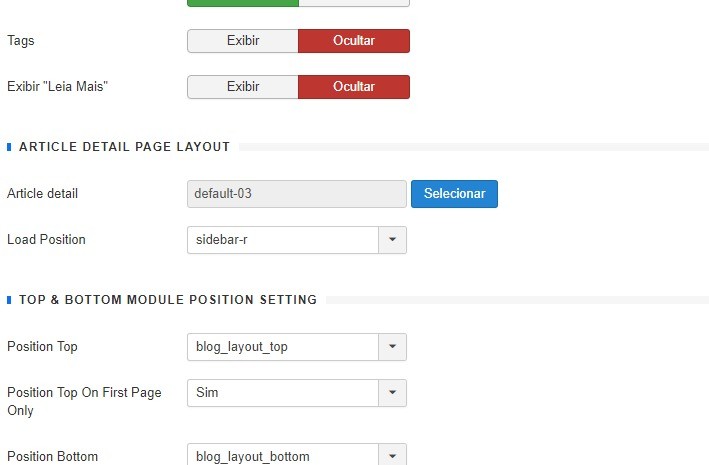Focus the Article detail default-03 field
The height and width of the screenshot is (465, 709).
pyautogui.click(x=296, y=194)
